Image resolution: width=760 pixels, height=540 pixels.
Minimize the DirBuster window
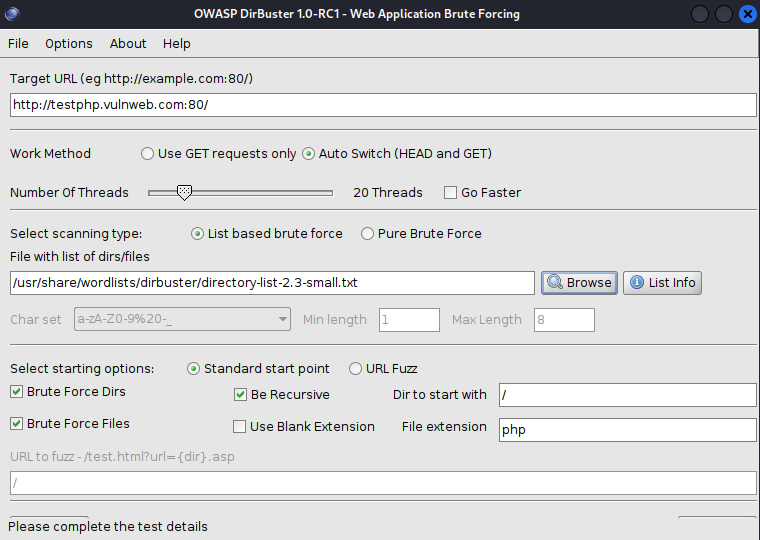(700, 14)
